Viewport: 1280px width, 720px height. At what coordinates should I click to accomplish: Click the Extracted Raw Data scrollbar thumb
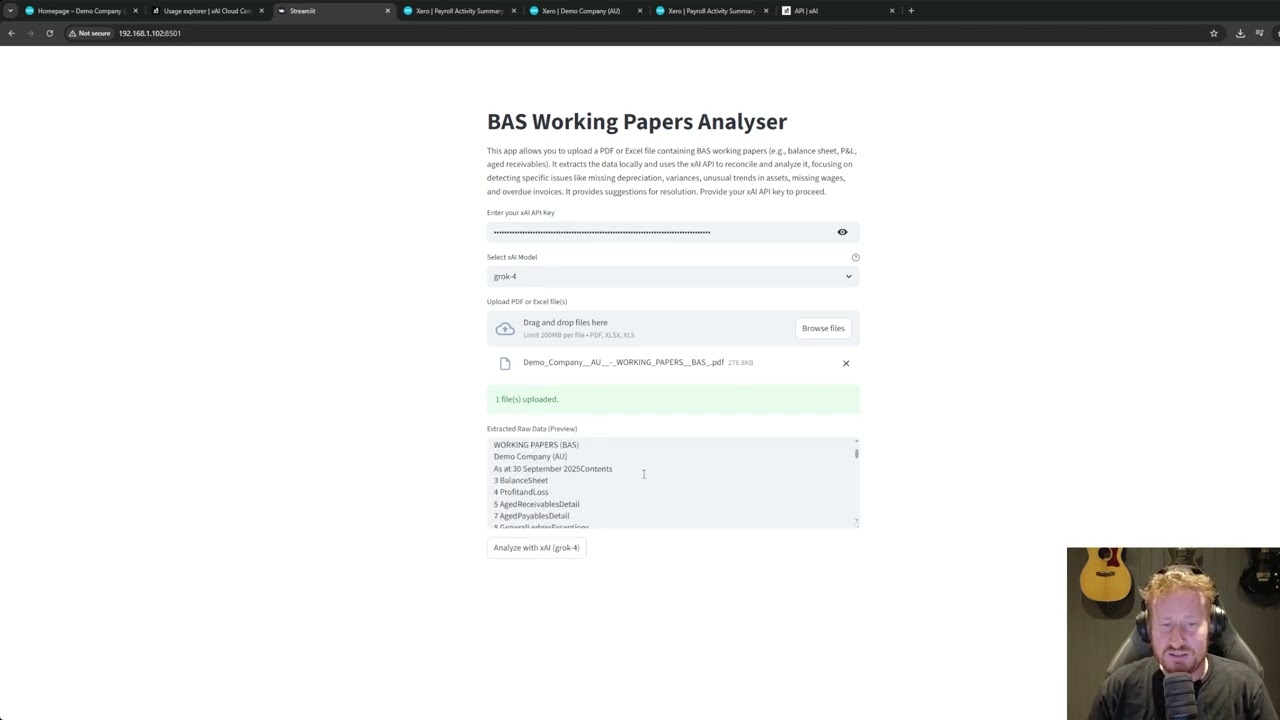[x=856, y=453]
